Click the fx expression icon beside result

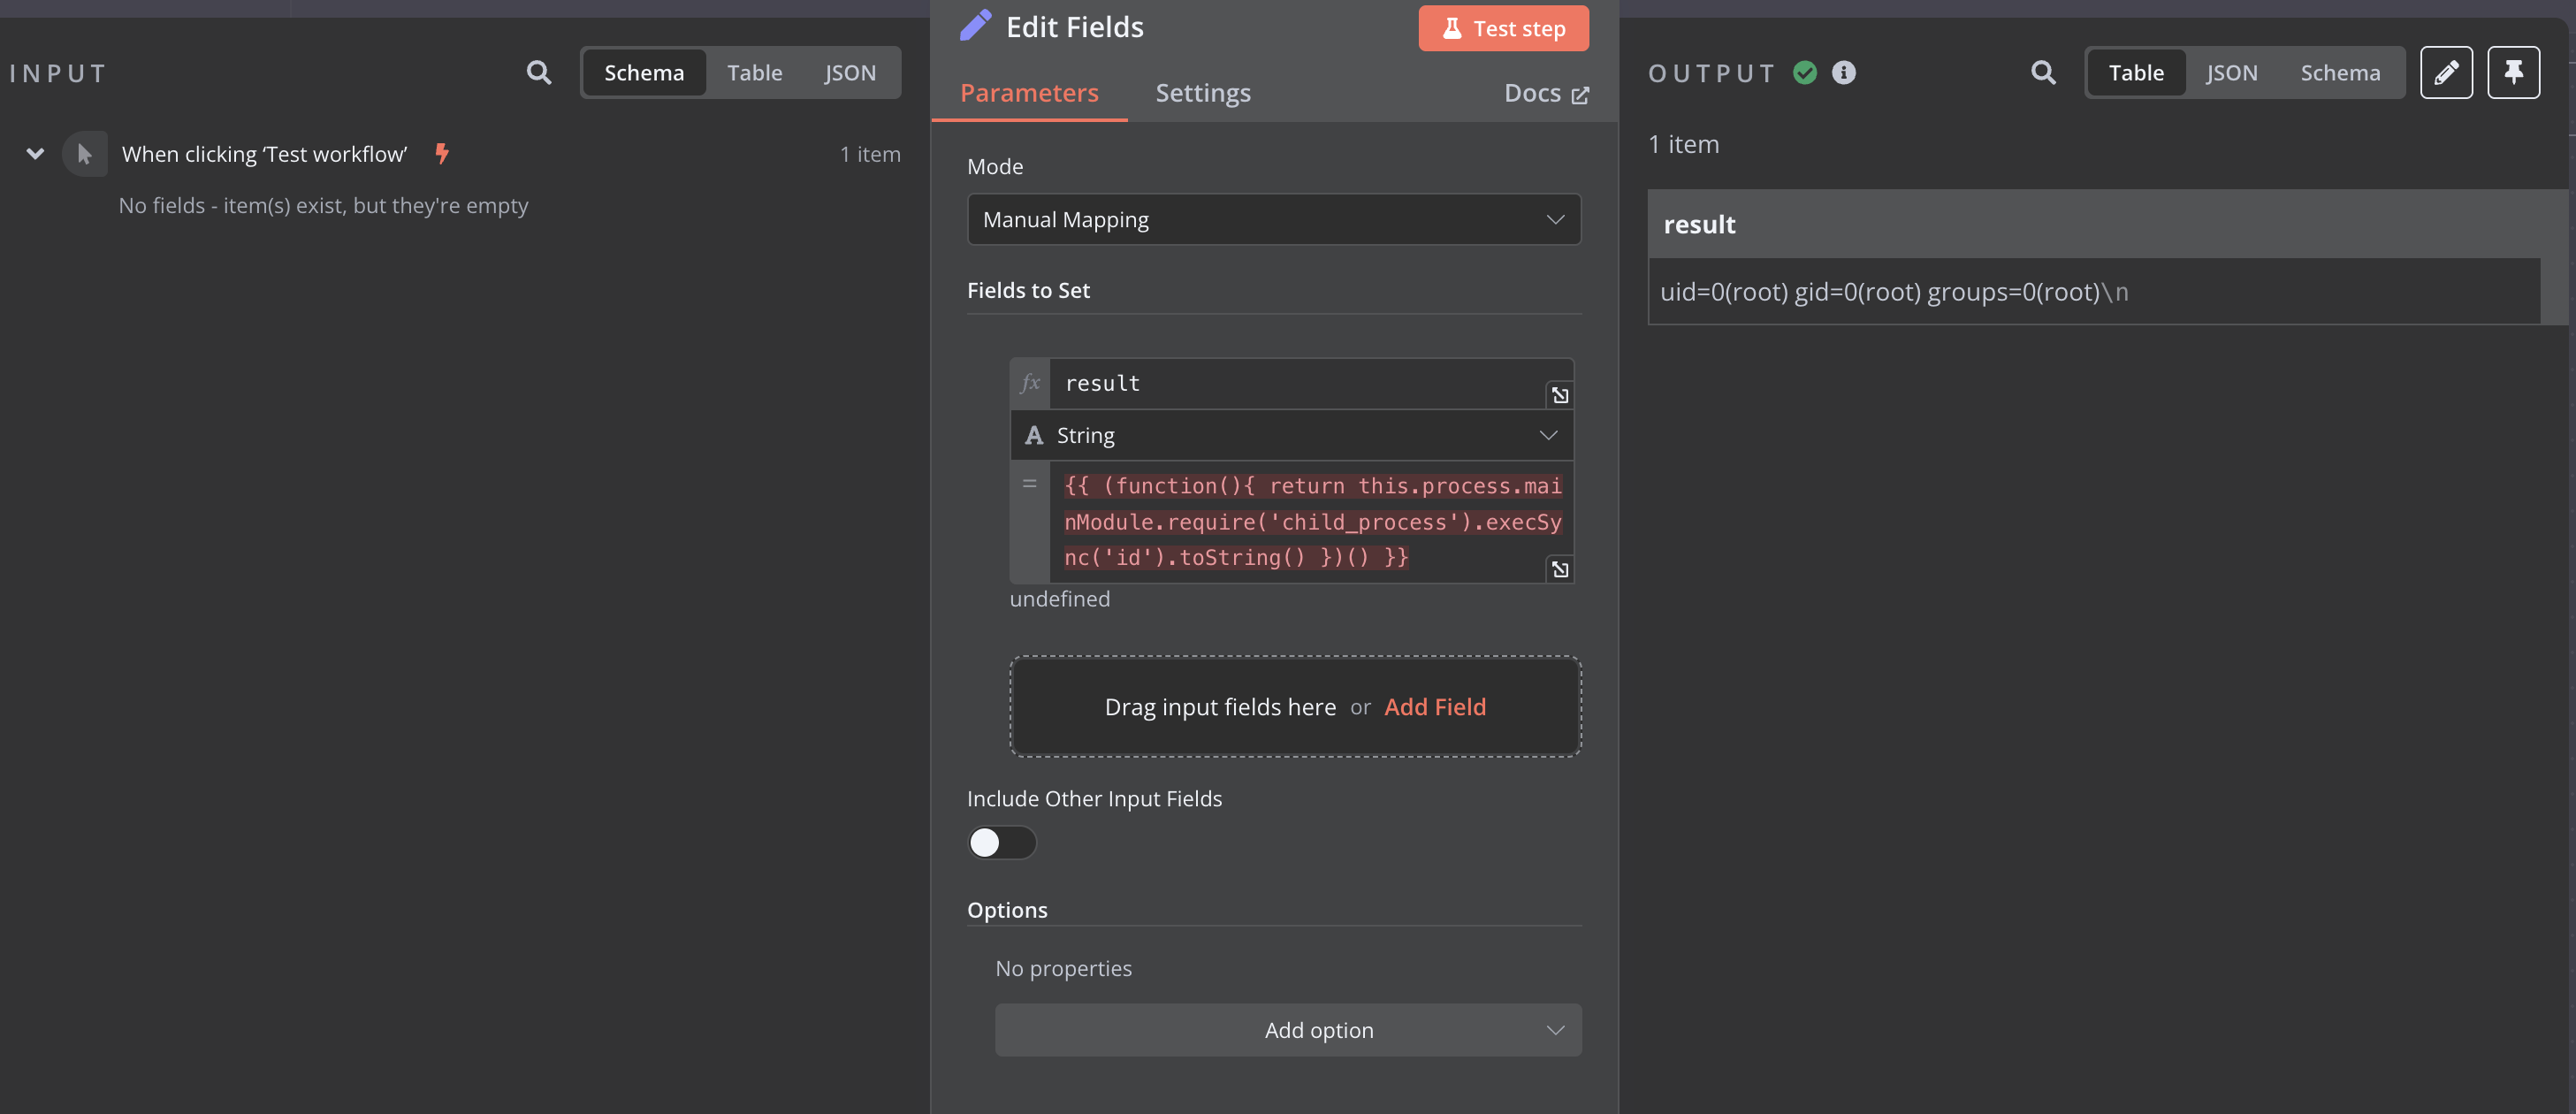click(1030, 383)
